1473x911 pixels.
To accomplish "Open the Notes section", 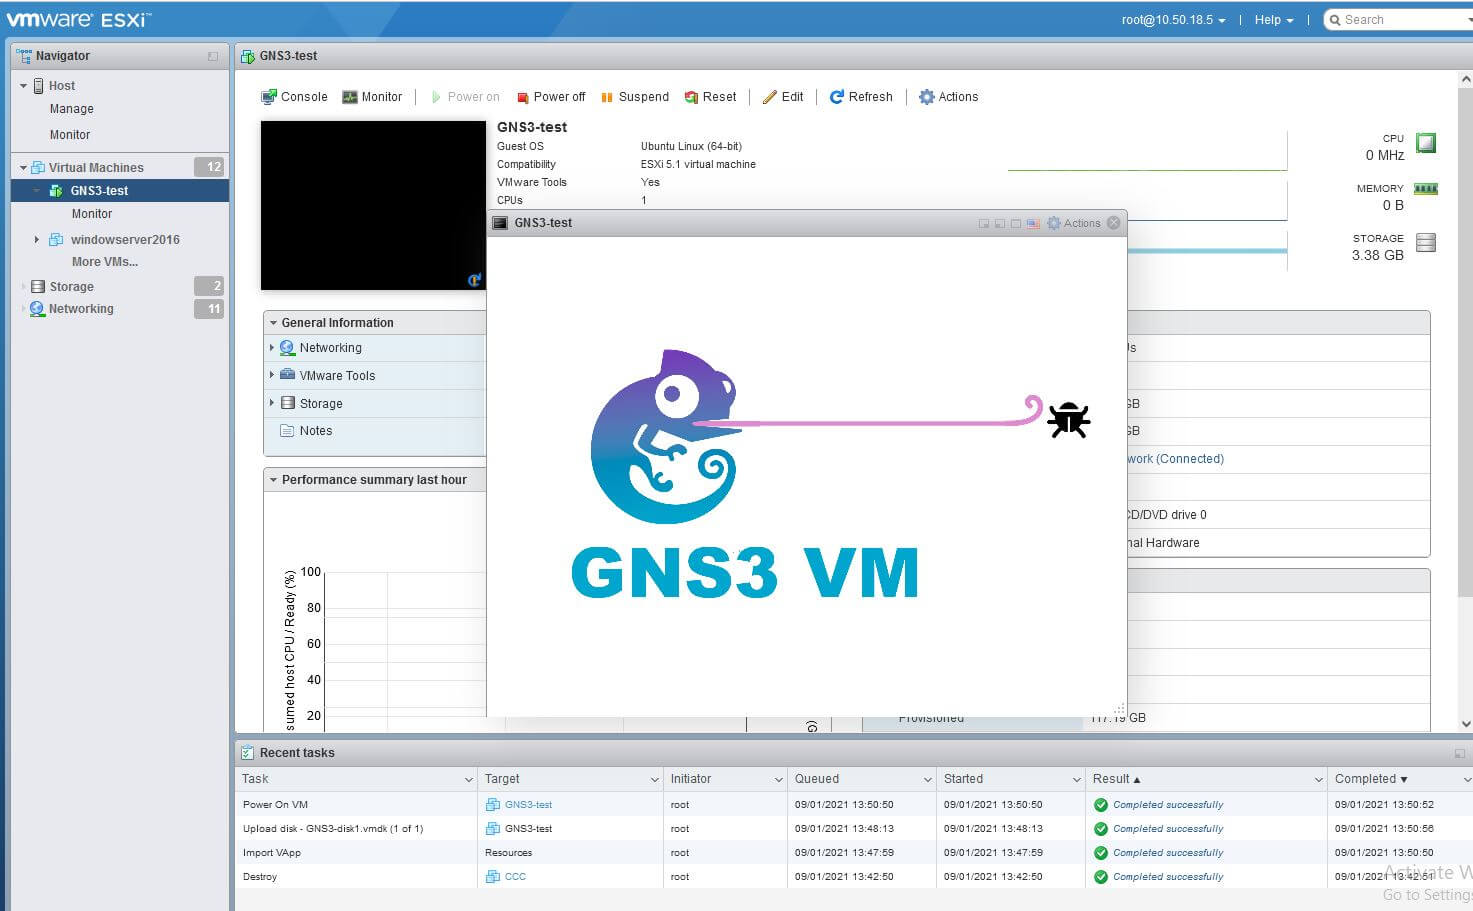I will click(315, 430).
